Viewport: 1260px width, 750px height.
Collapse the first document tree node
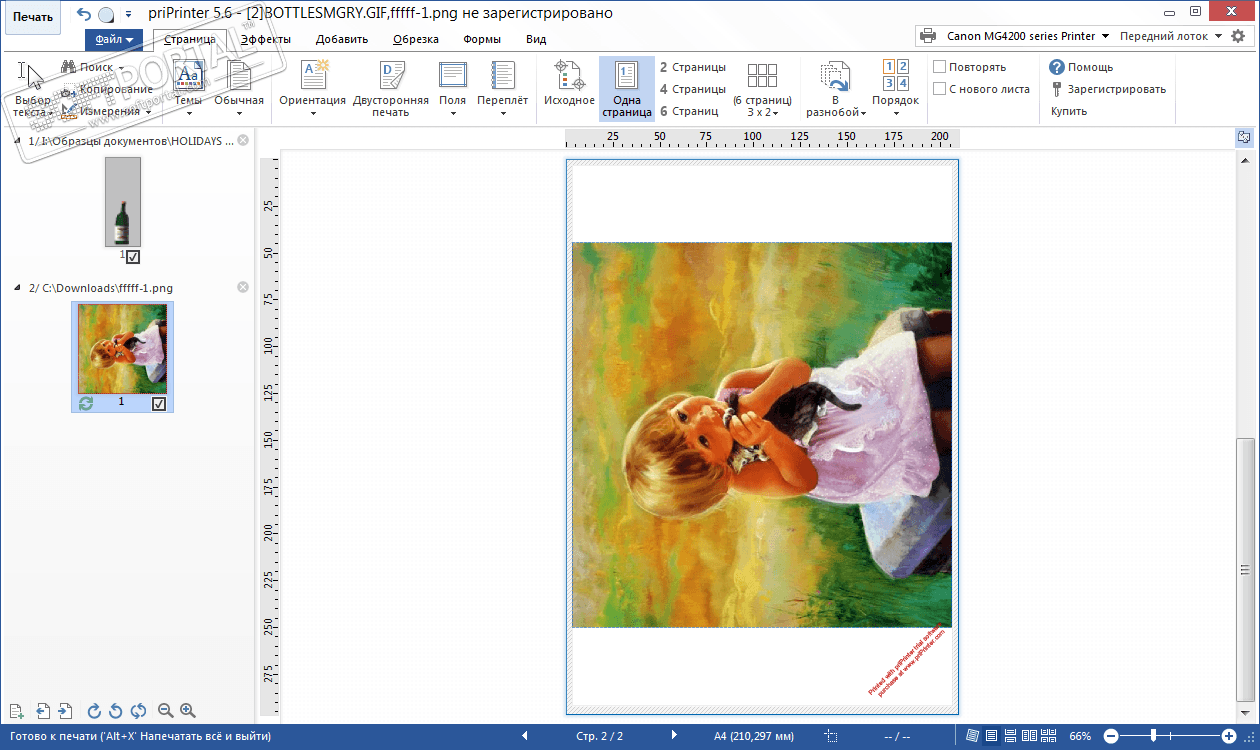16,141
